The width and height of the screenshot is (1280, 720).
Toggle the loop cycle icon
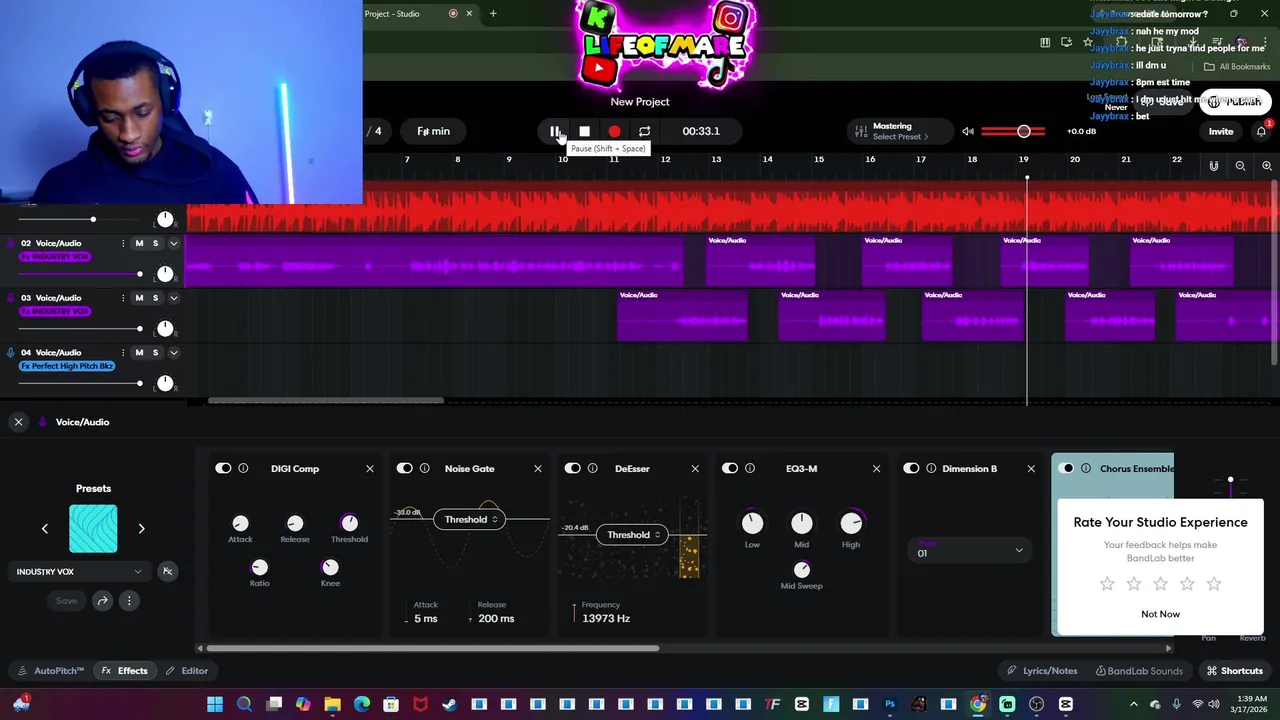click(x=644, y=131)
